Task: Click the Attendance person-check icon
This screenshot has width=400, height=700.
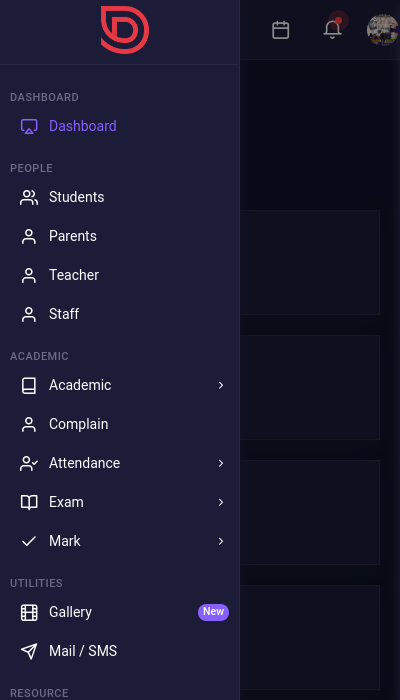Action: [x=29, y=463]
